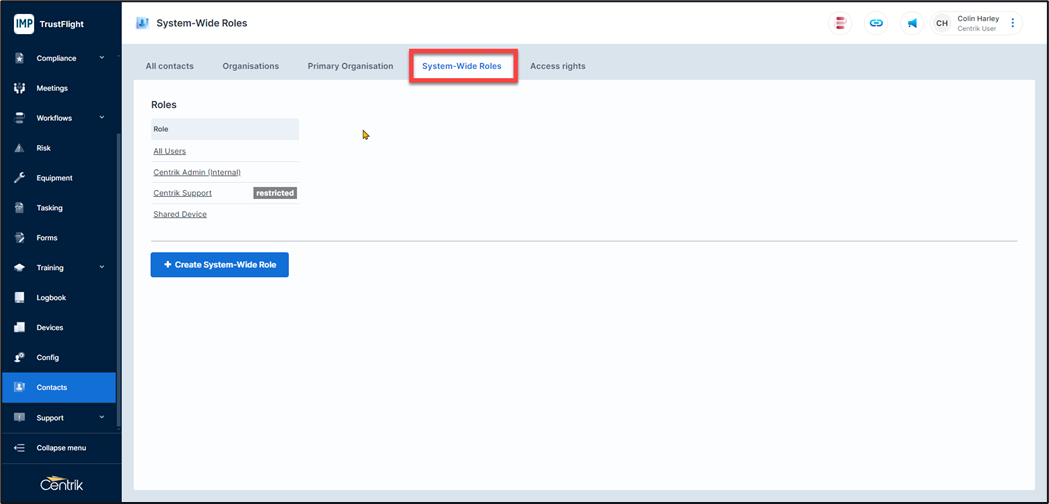Select the System-Wide Roles tab

462,66
